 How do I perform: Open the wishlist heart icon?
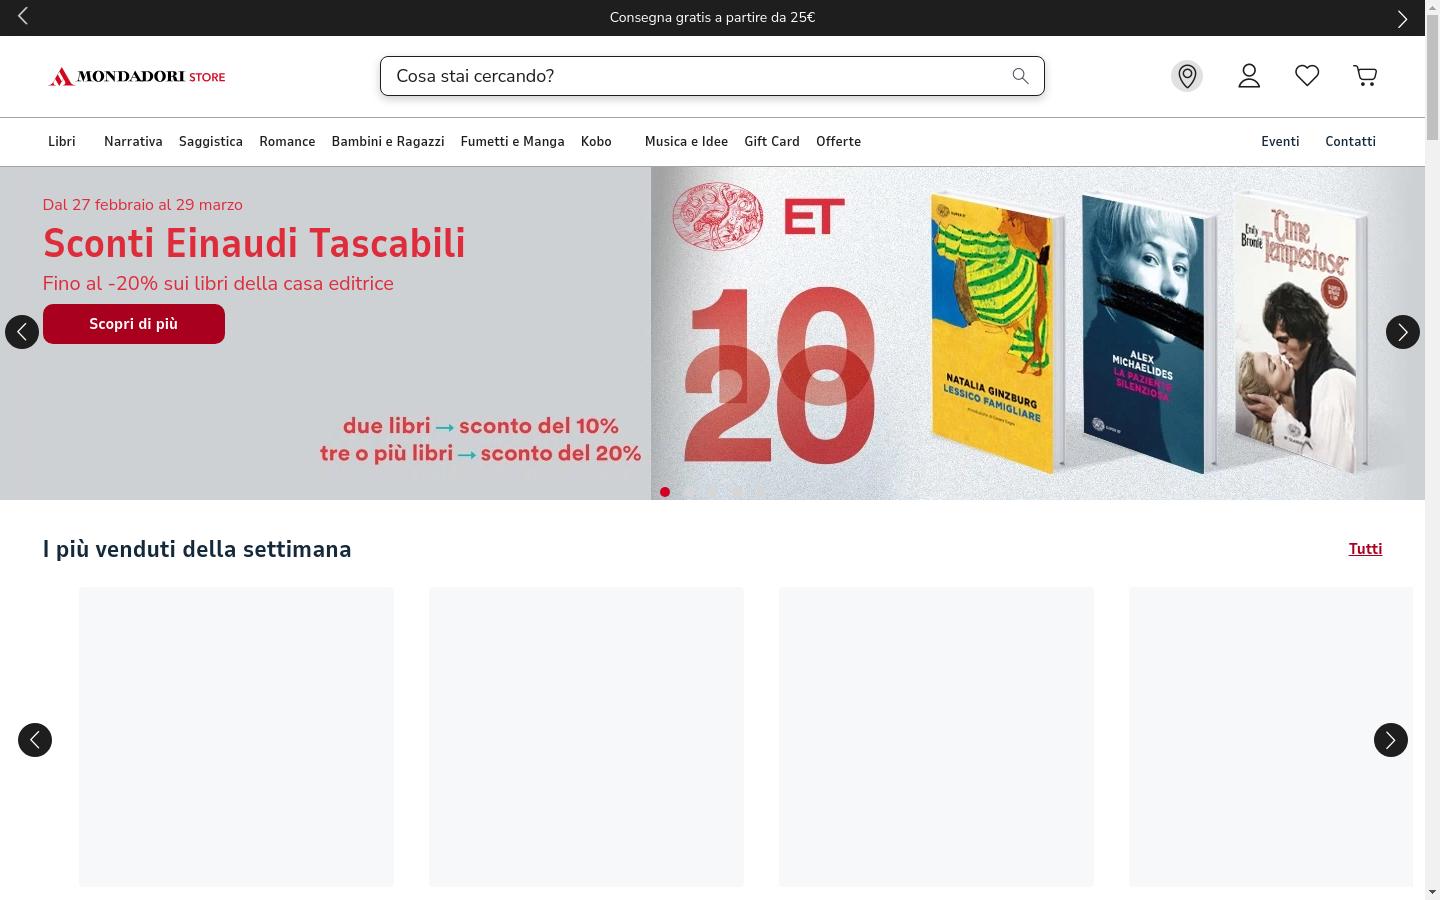(x=1307, y=75)
